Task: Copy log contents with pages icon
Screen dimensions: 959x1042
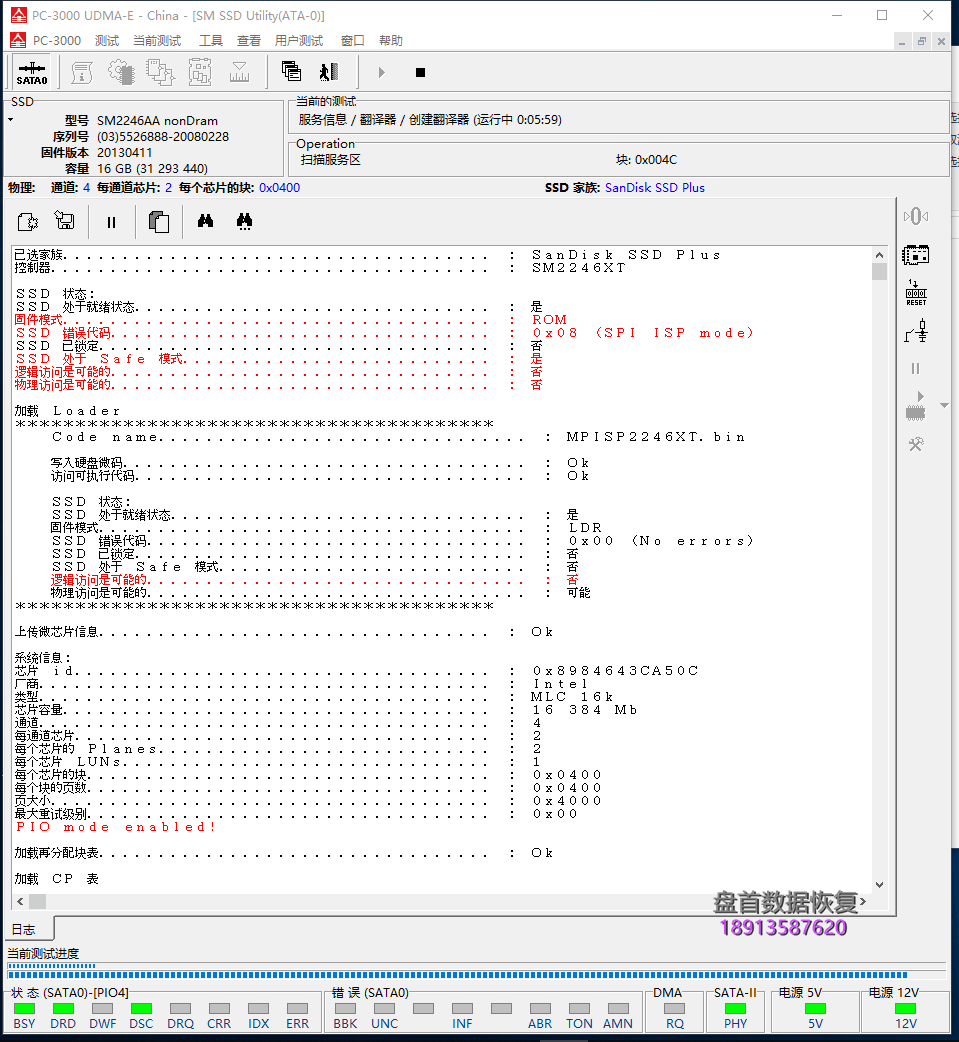Action: pos(158,221)
